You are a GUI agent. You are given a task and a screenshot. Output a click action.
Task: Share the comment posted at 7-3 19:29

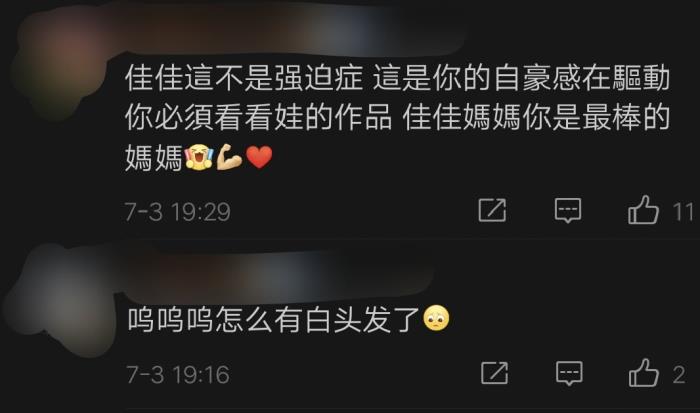[492, 210]
